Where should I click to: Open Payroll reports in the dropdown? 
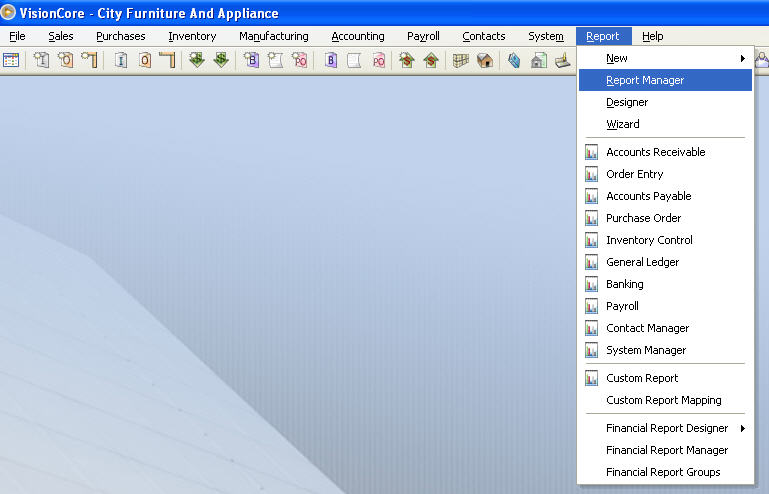[665, 306]
